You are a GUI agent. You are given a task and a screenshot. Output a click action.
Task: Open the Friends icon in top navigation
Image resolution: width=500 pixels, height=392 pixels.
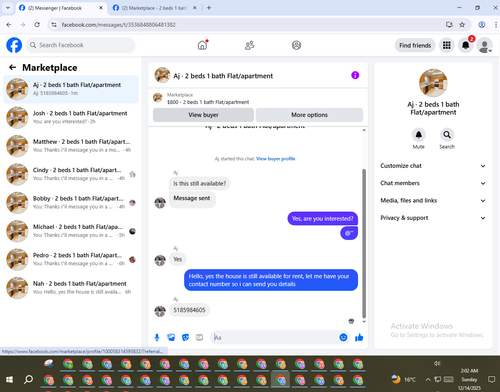pyautogui.click(x=249, y=45)
